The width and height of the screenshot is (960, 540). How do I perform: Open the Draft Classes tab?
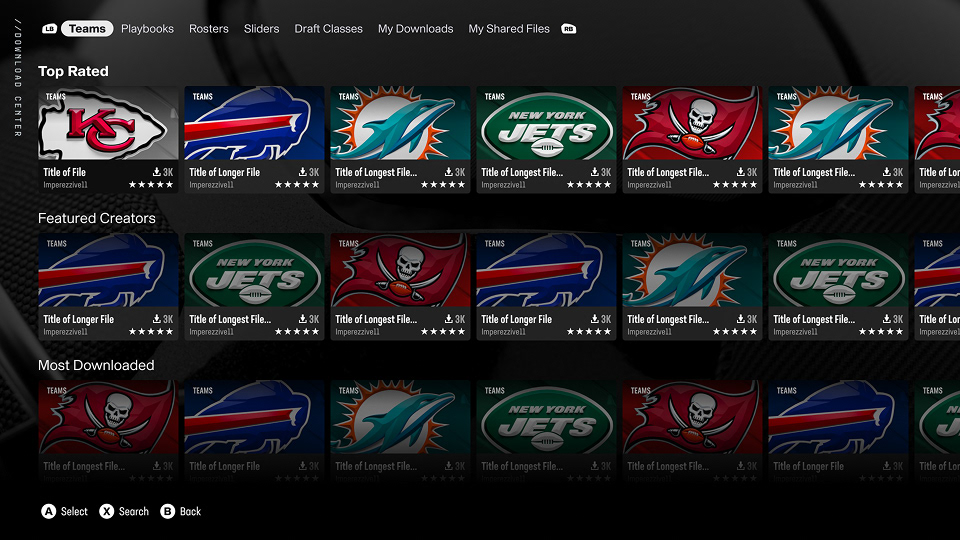[328, 29]
